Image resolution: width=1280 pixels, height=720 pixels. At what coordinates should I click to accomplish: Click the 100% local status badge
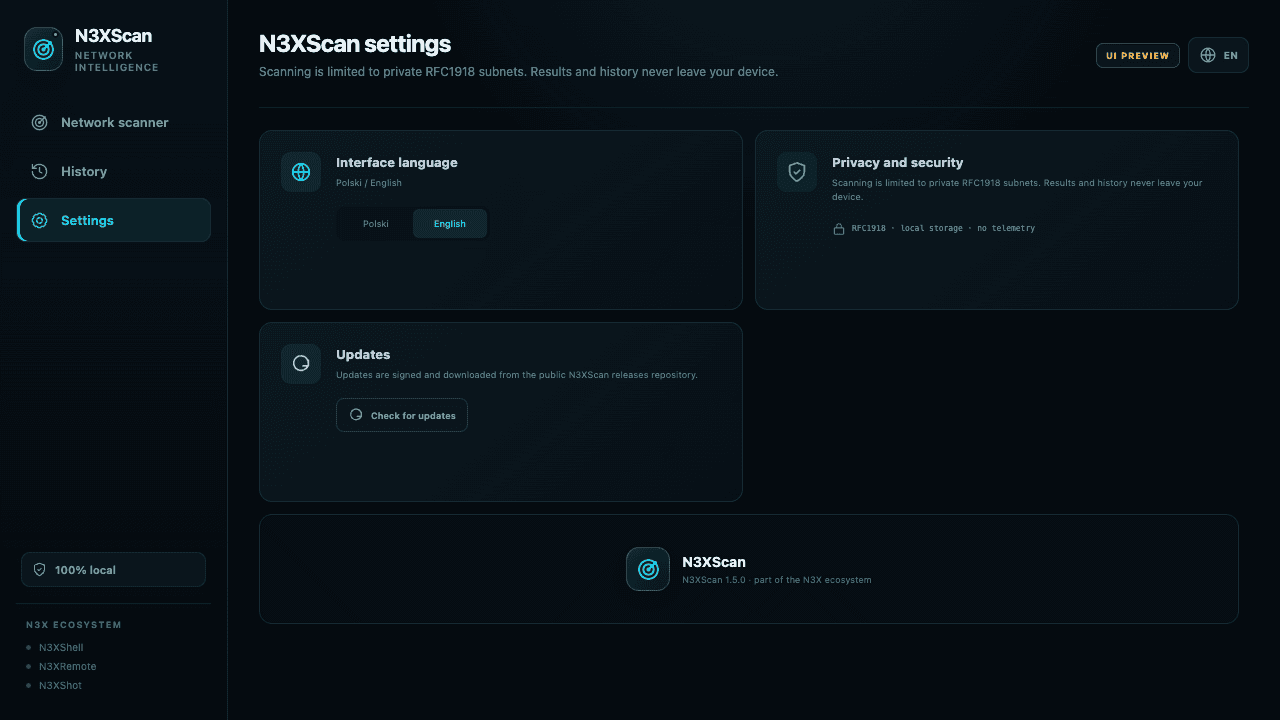(x=113, y=570)
